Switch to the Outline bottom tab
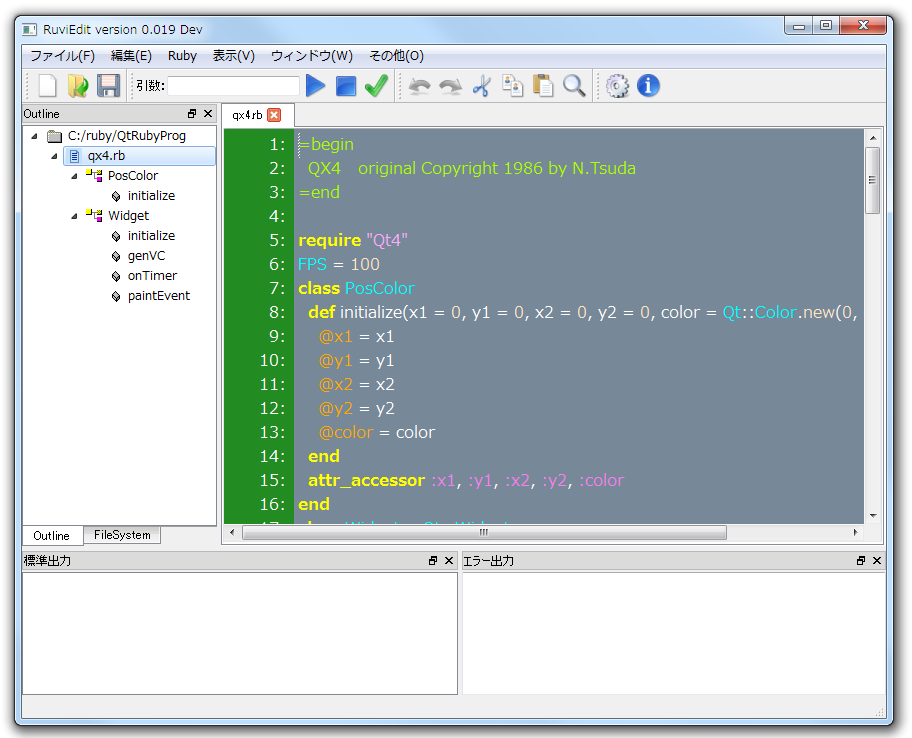The height and width of the screenshot is (738, 912). 51,536
